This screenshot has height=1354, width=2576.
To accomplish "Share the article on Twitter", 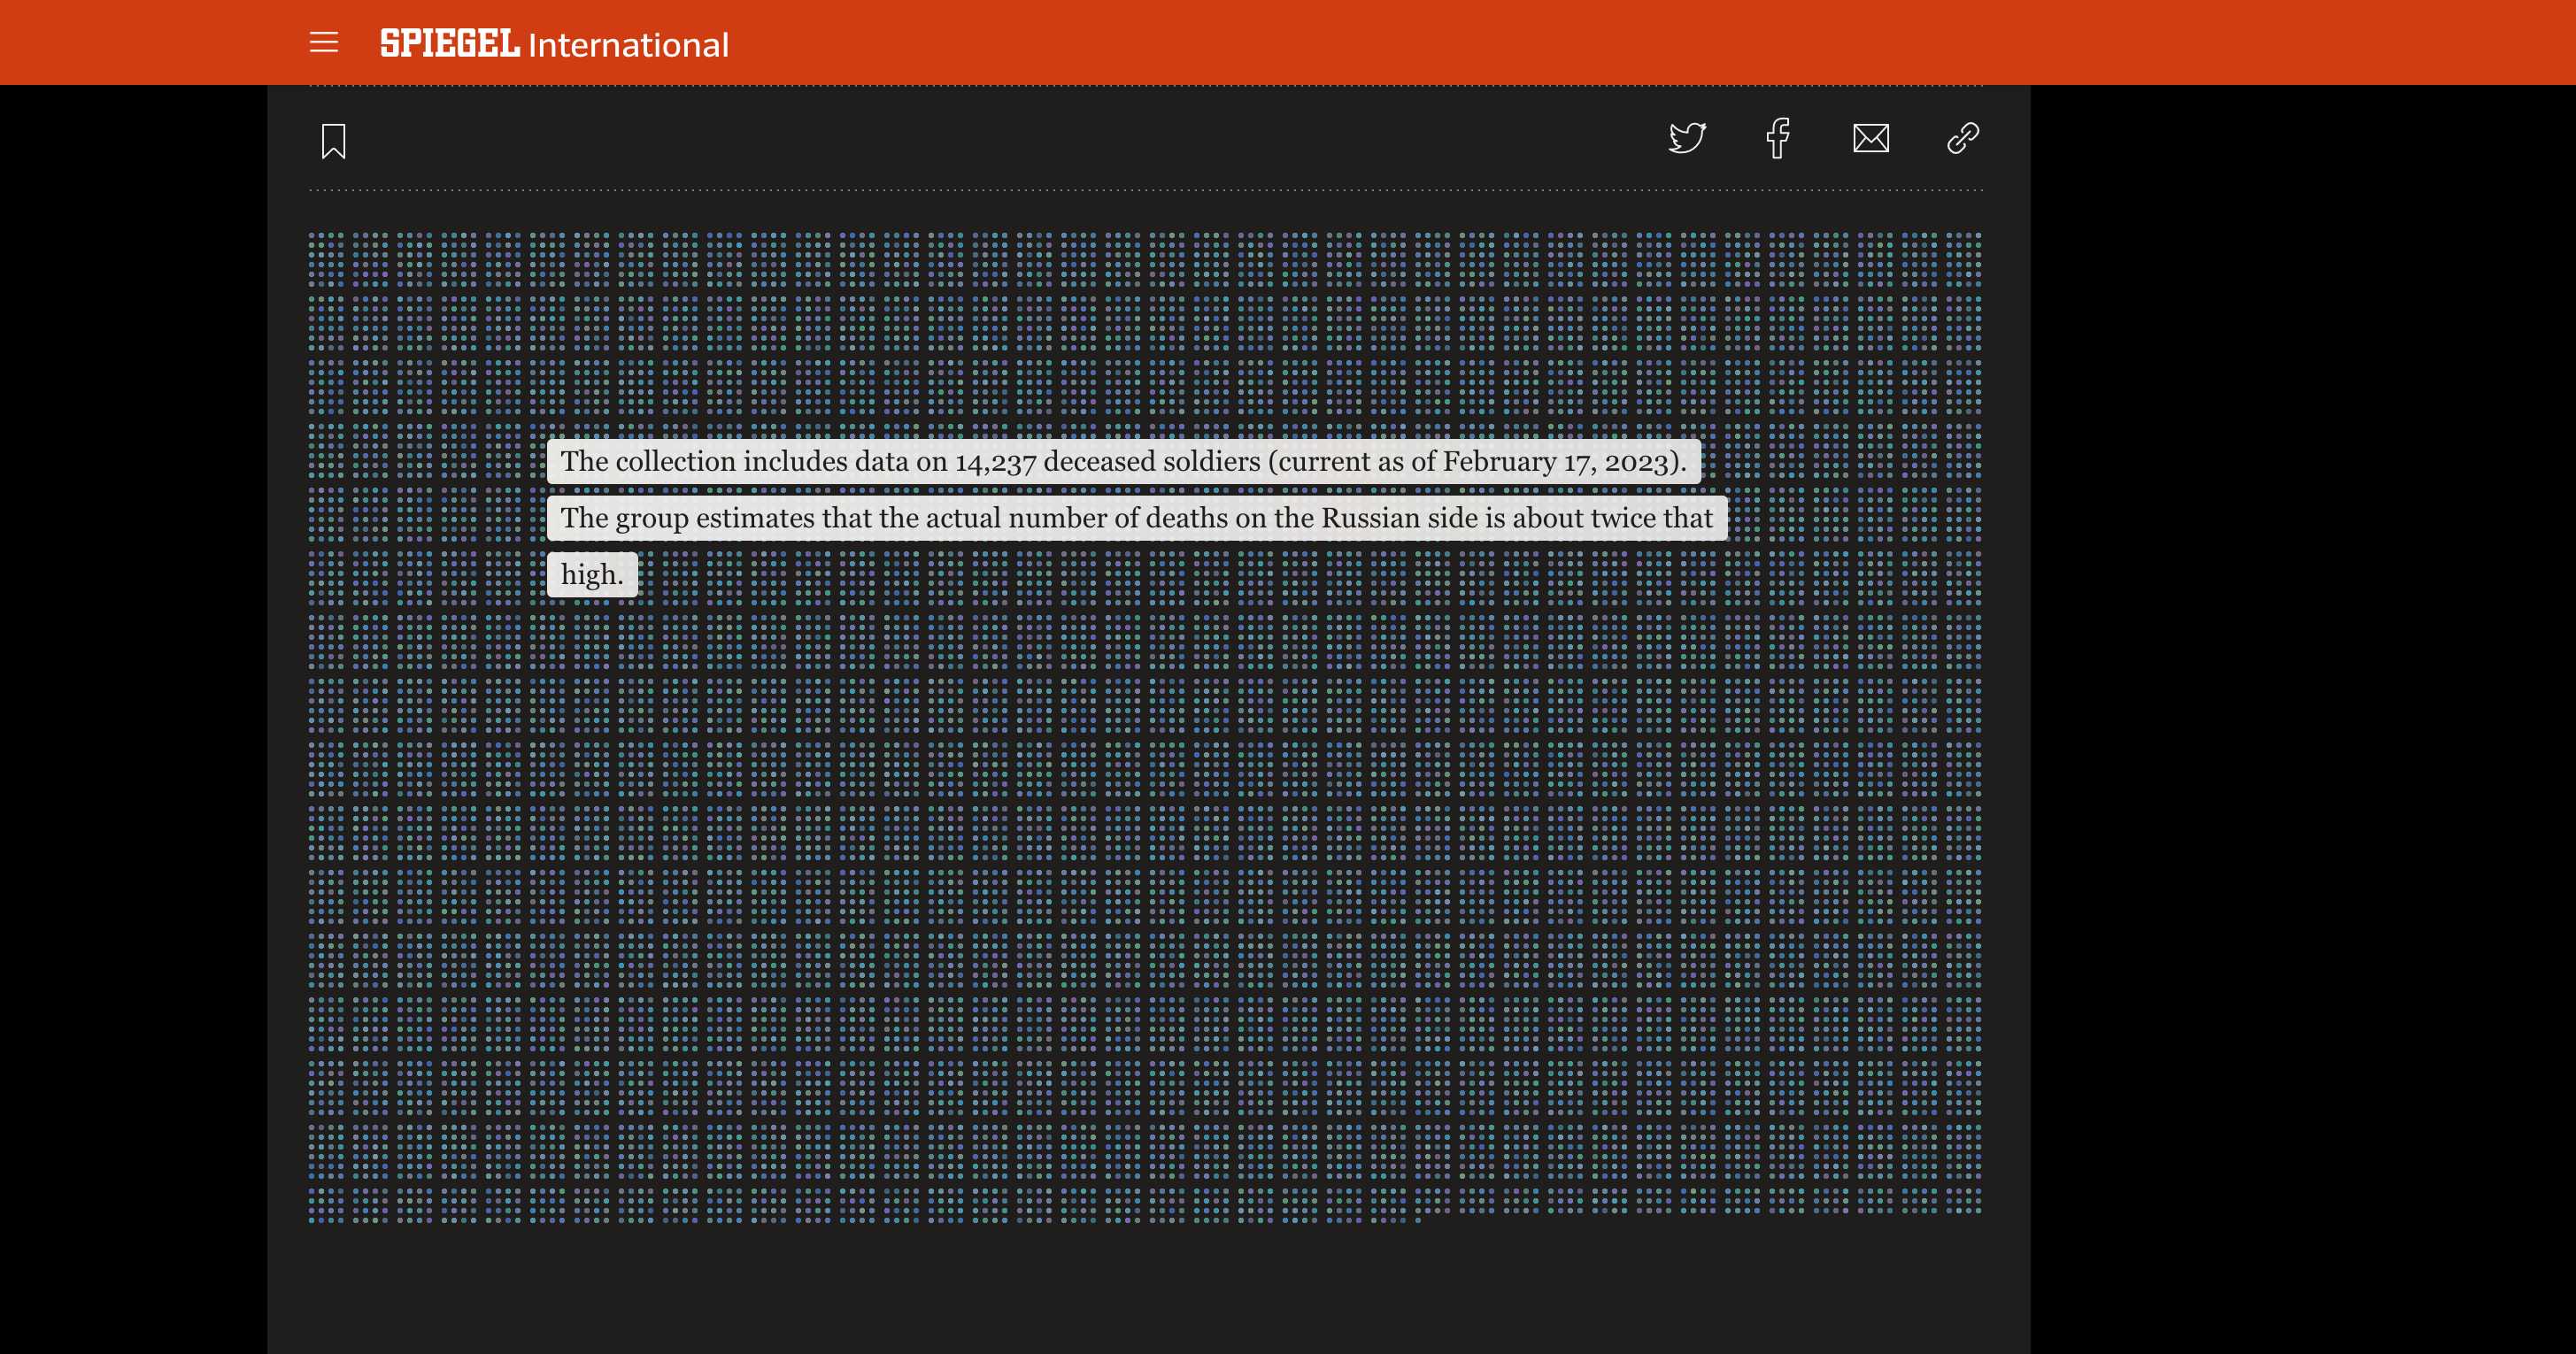I will click(1687, 138).
